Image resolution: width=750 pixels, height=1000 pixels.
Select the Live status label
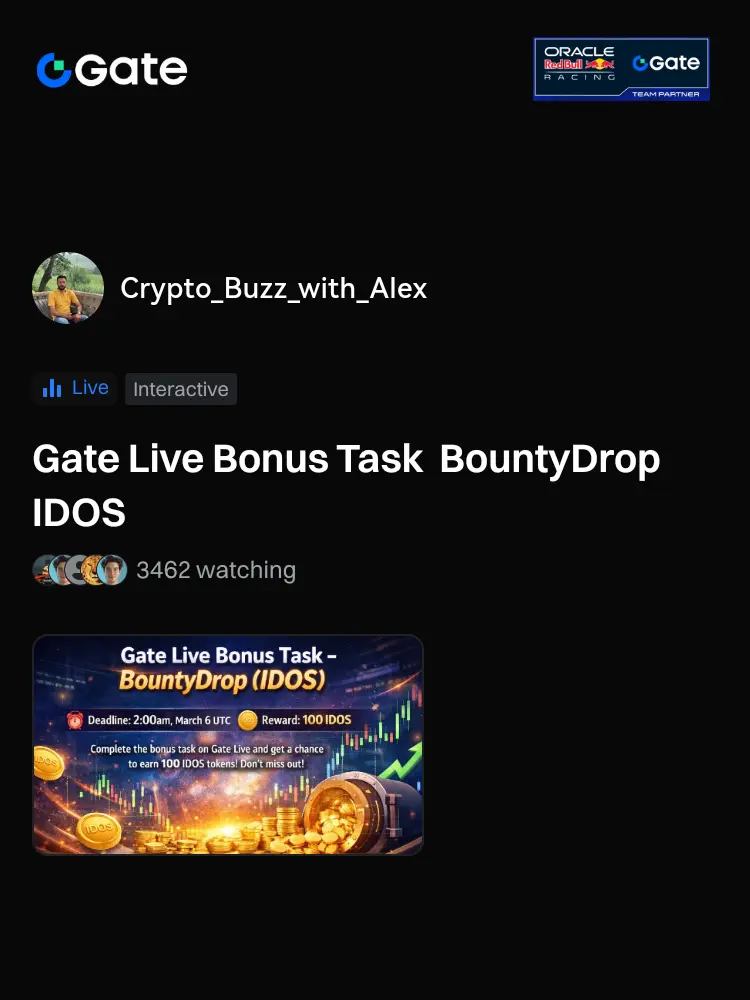[90, 388]
